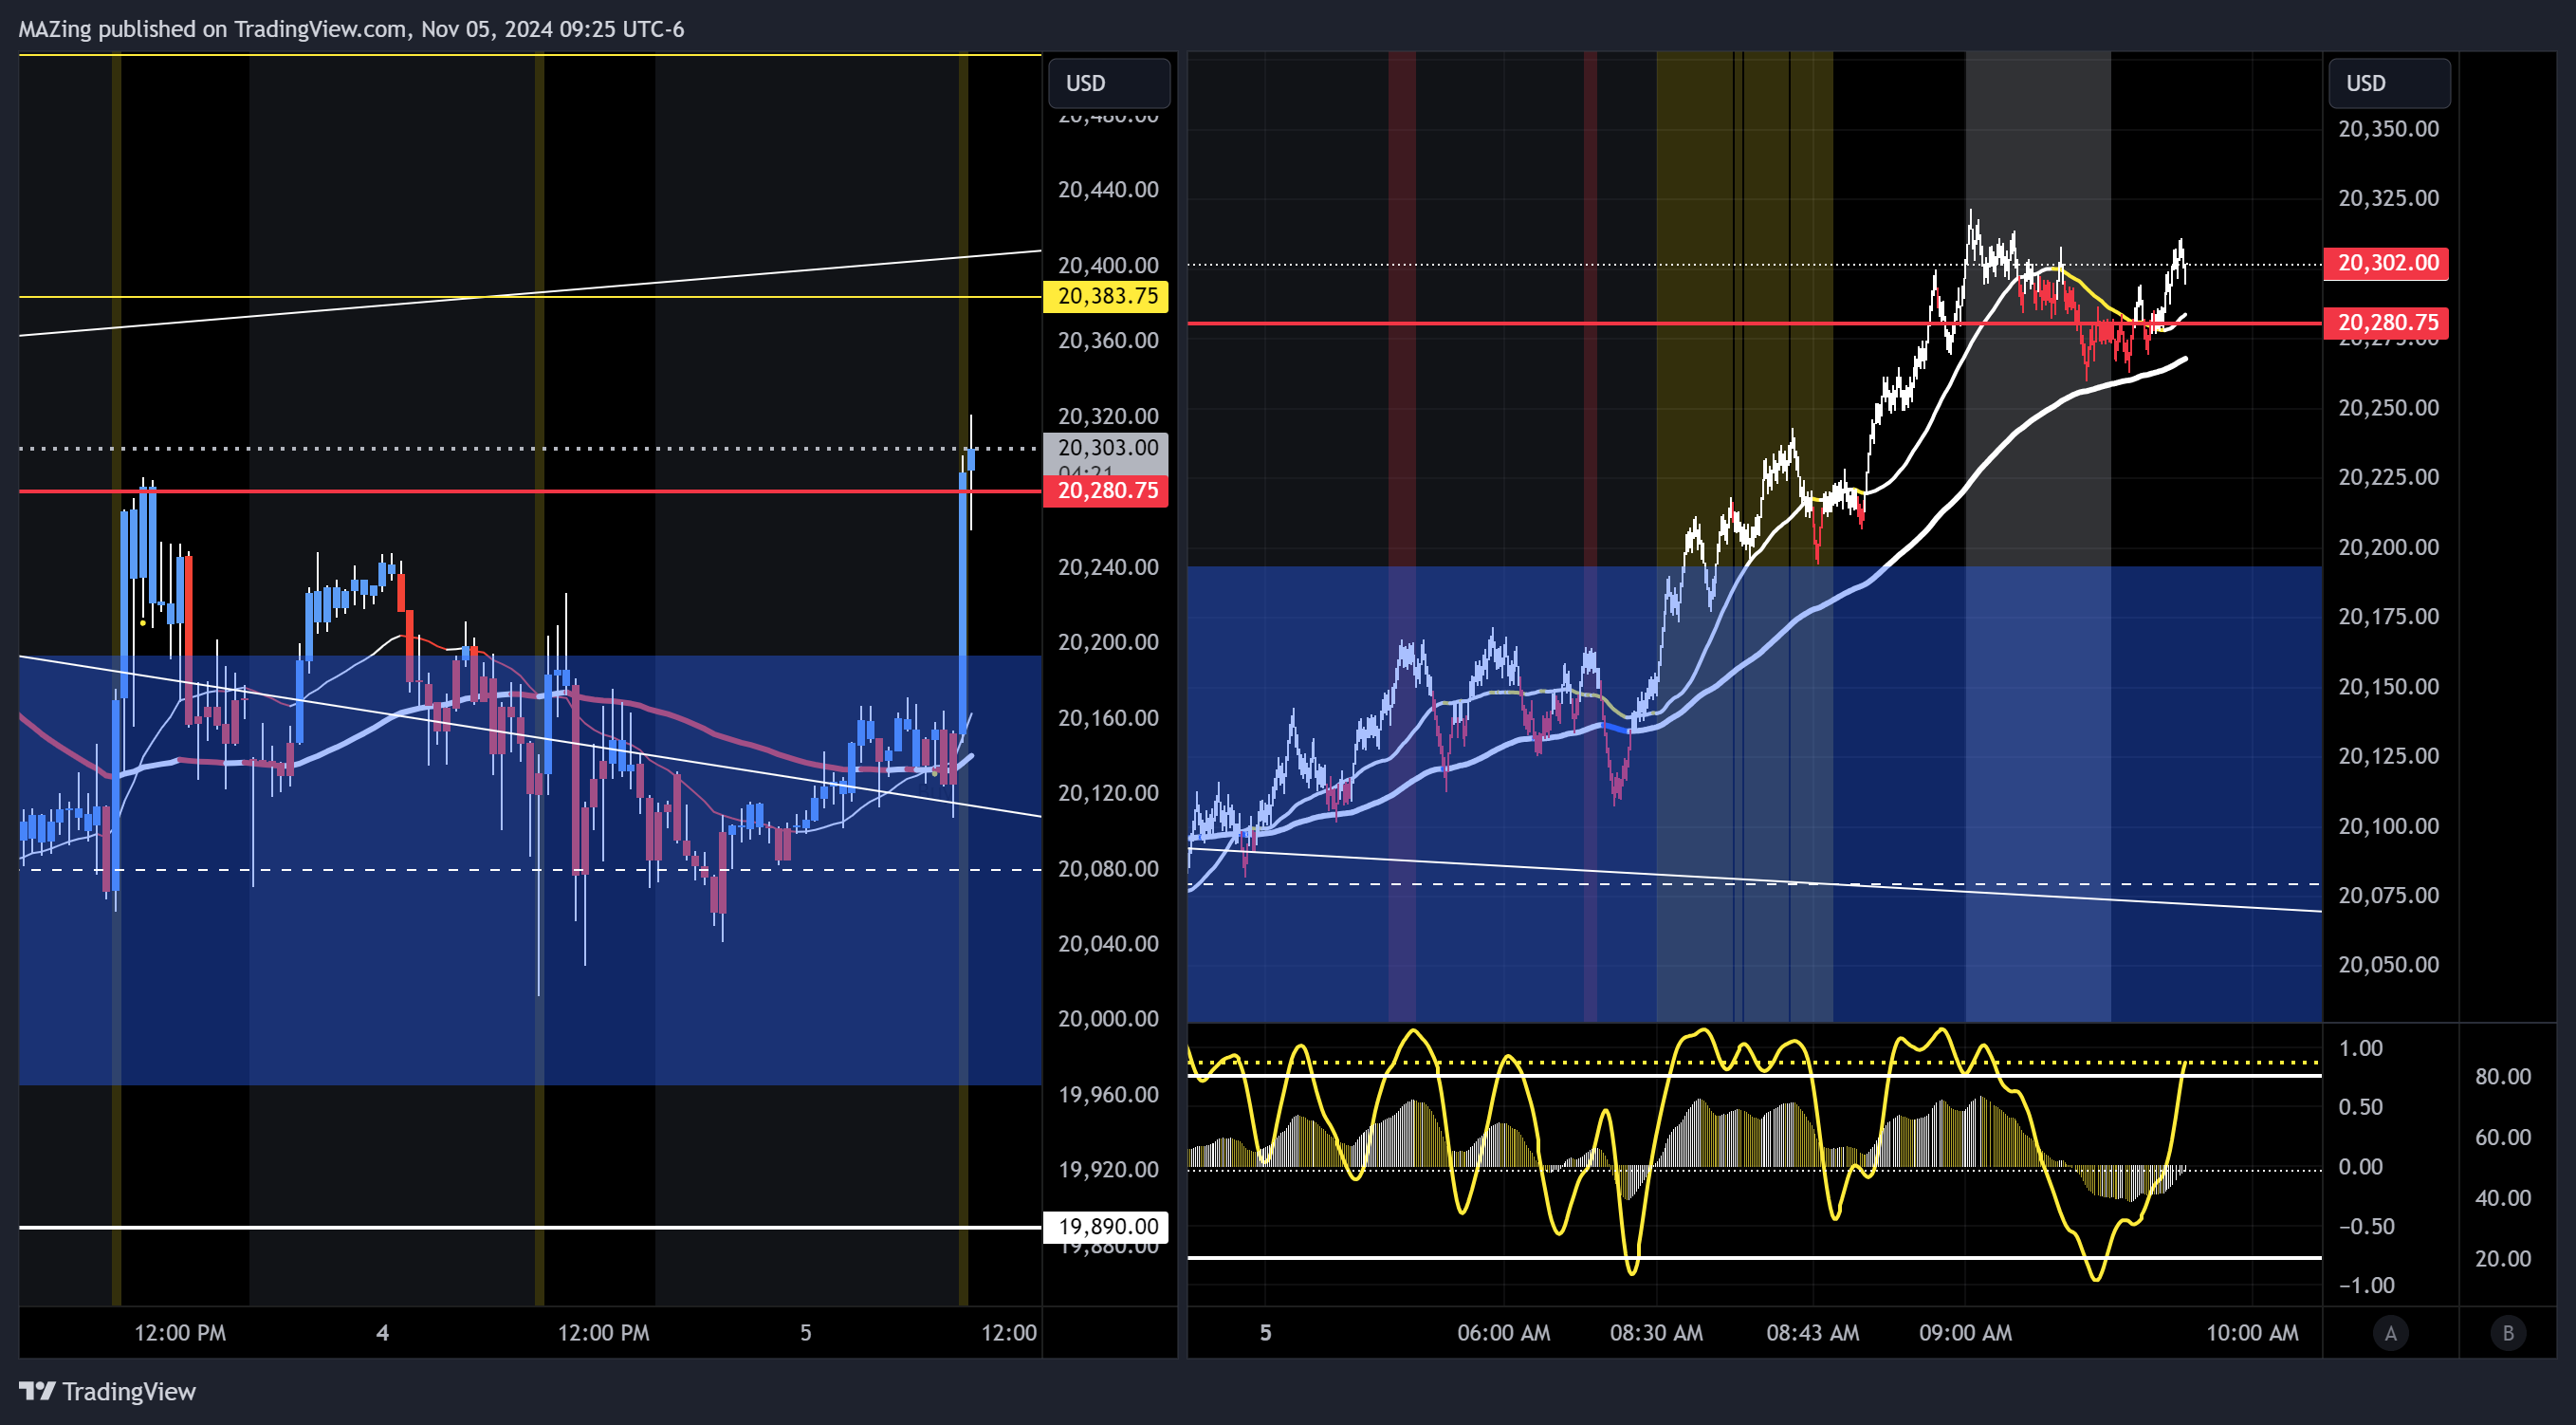Click the 20,240.00 price axis value
The height and width of the screenshot is (1425, 2576).
pos(1108,567)
